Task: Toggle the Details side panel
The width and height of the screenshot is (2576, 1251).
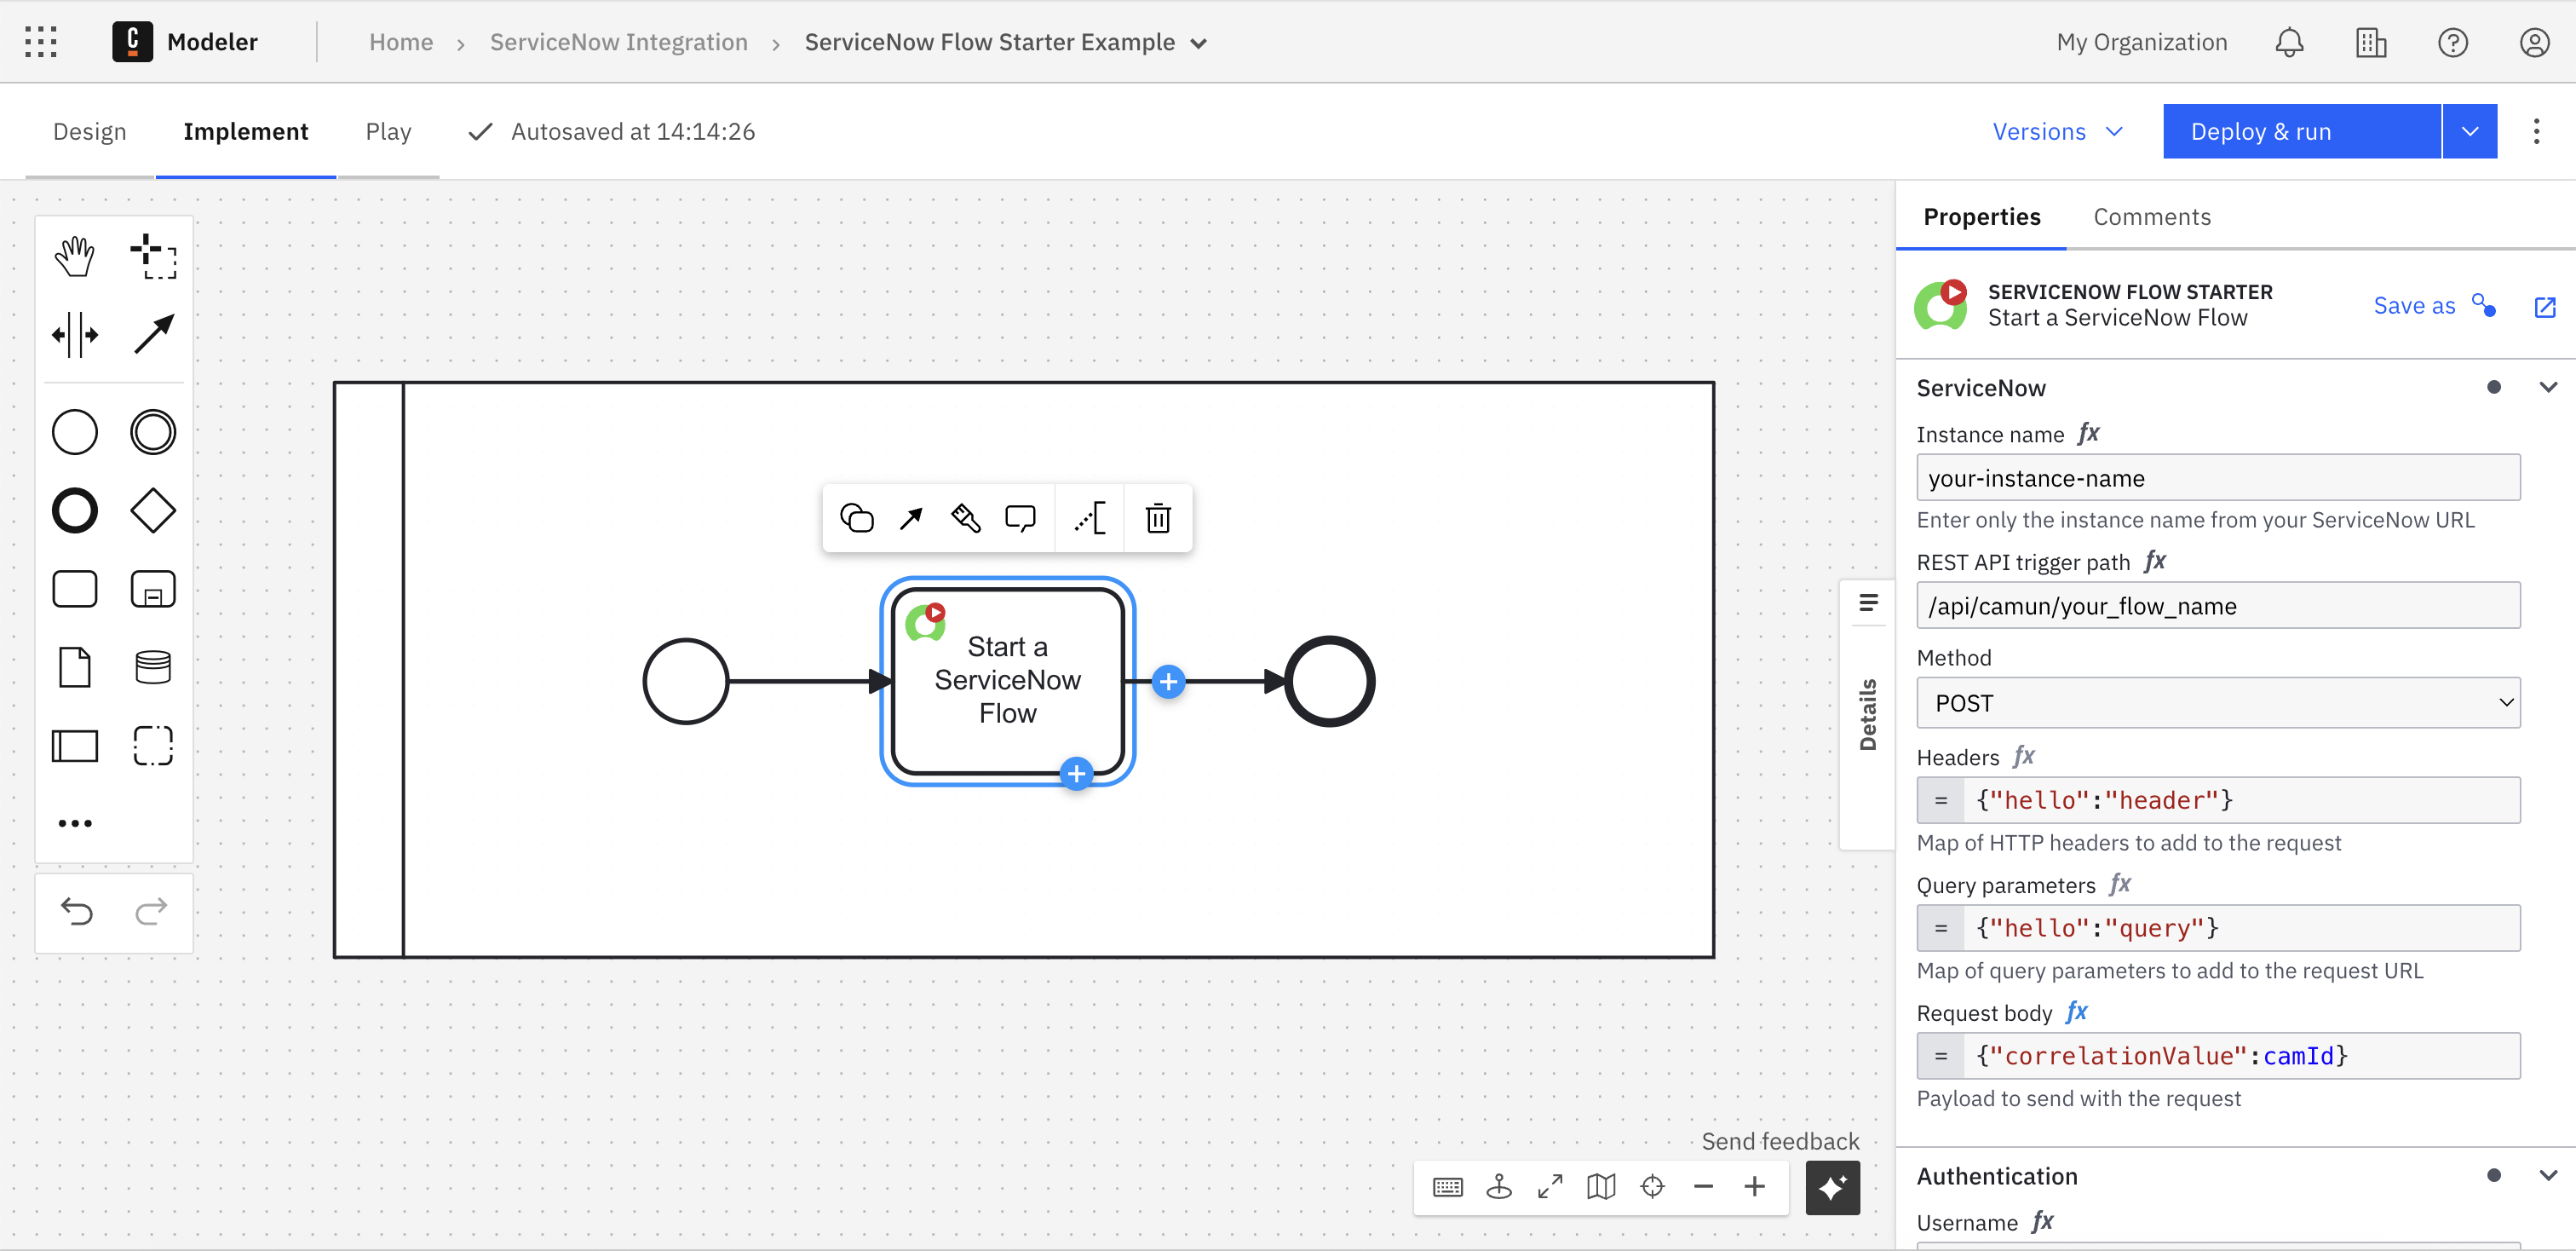Action: 1867,714
